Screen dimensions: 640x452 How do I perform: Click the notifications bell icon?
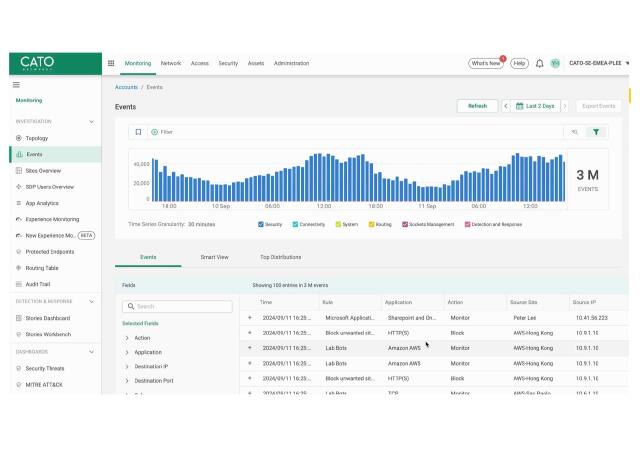[540, 63]
